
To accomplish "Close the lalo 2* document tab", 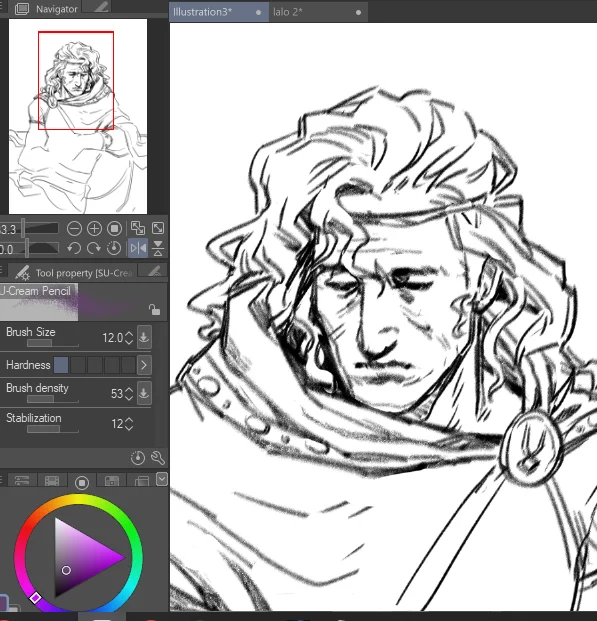I will (359, 12).
